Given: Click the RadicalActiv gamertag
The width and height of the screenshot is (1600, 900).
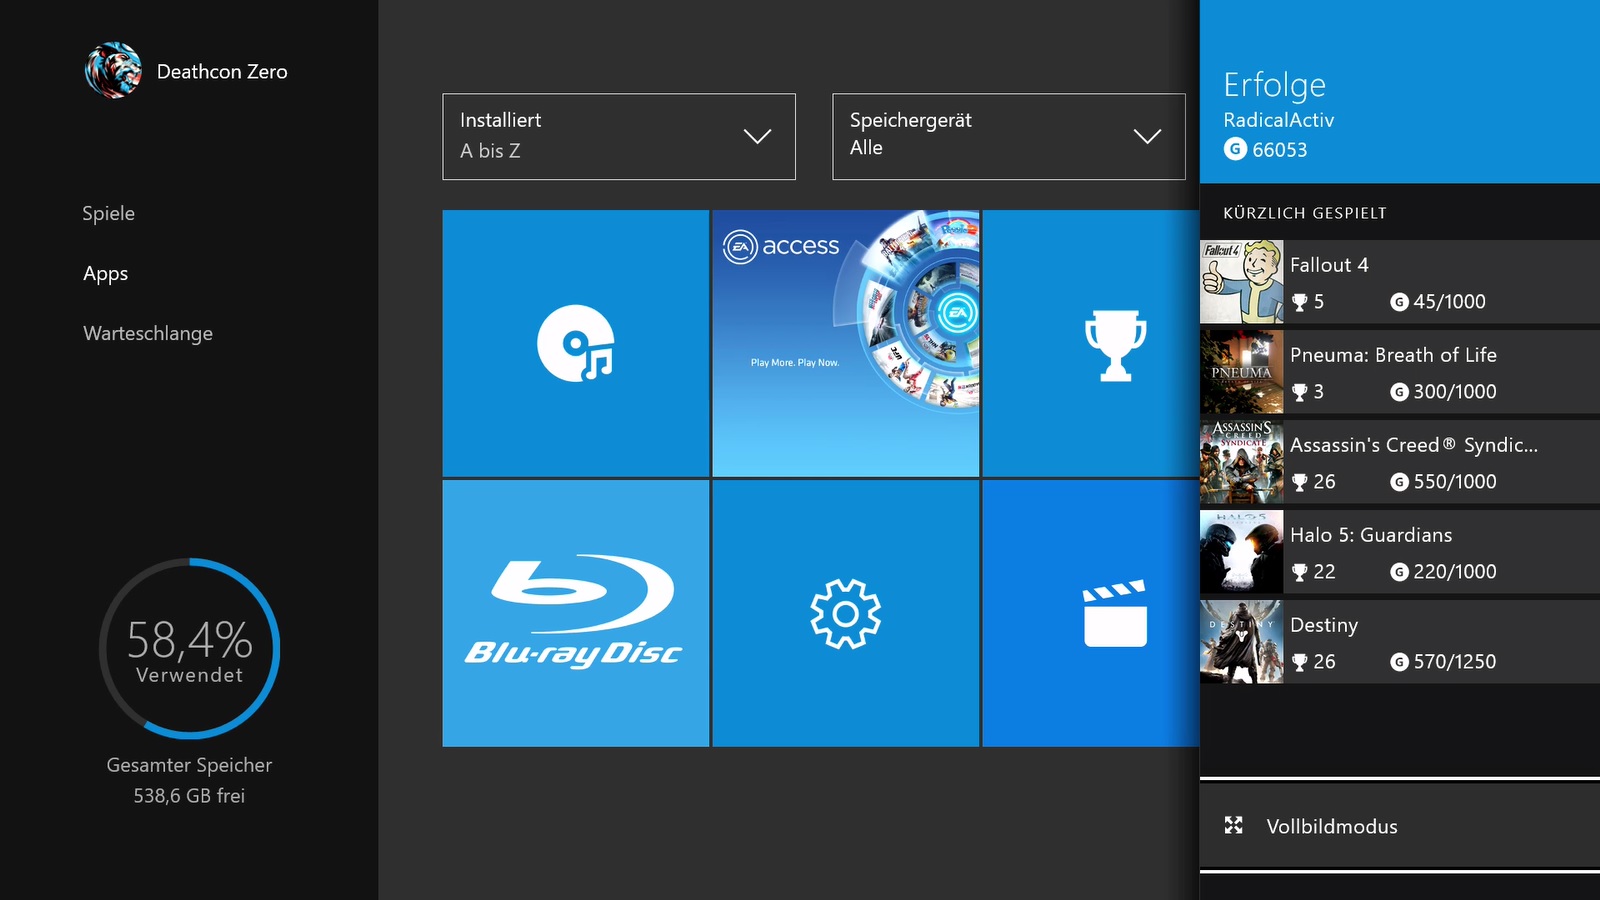Looking at the screenshot, I should tap(1279, 120).
